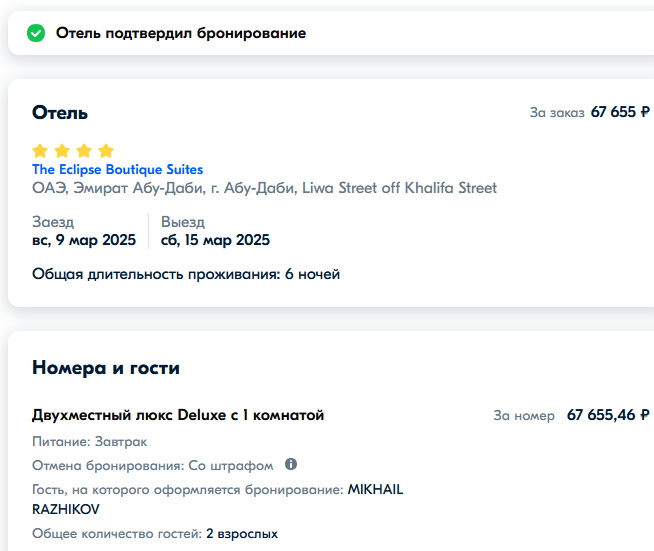Select the check-out date 15 мар 2025
The height and width of the screenshot is (551, 654).
[215, 240]
